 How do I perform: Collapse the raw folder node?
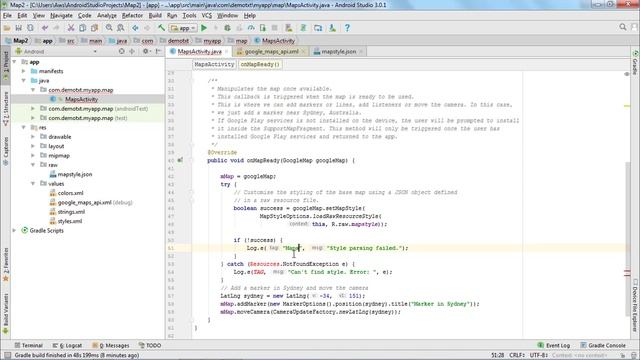click(33, 165)
